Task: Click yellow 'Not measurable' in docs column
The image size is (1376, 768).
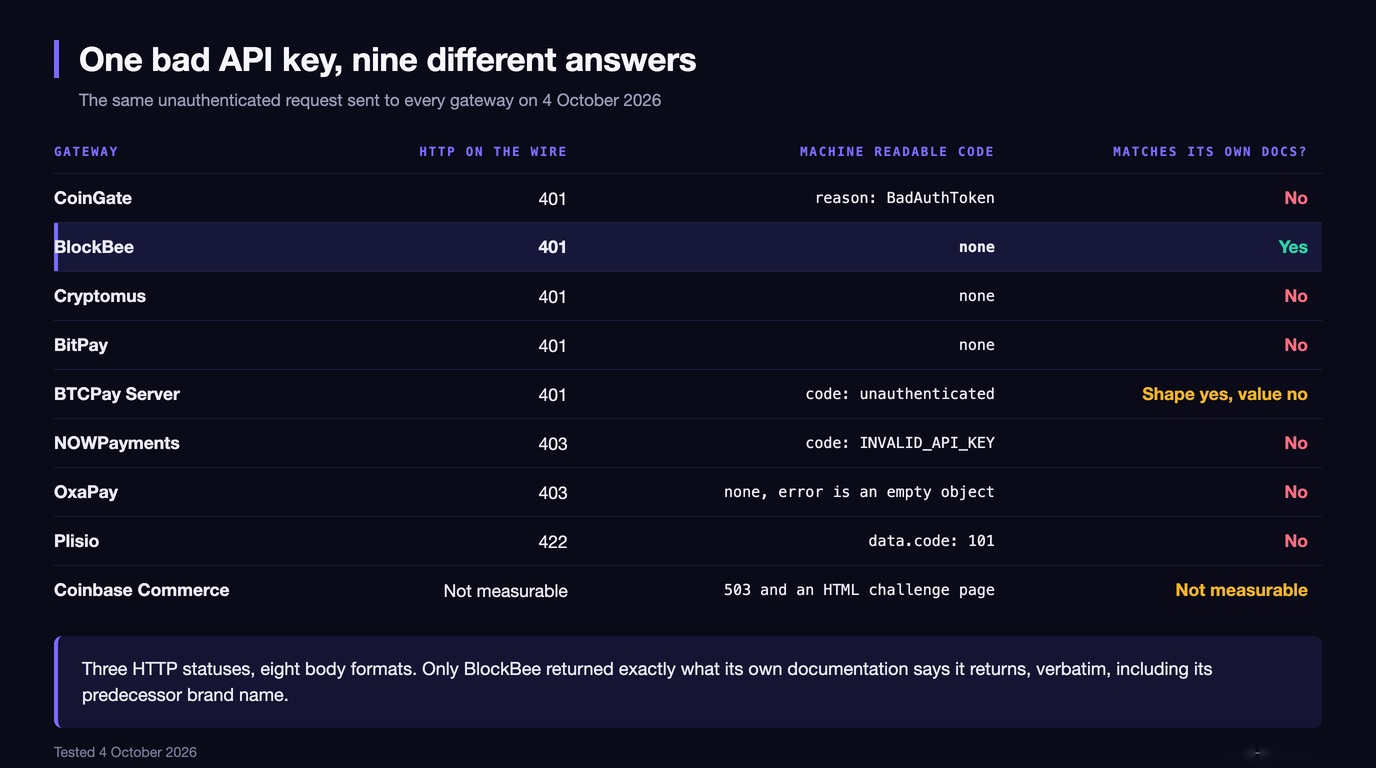Action: (1241, 590)
